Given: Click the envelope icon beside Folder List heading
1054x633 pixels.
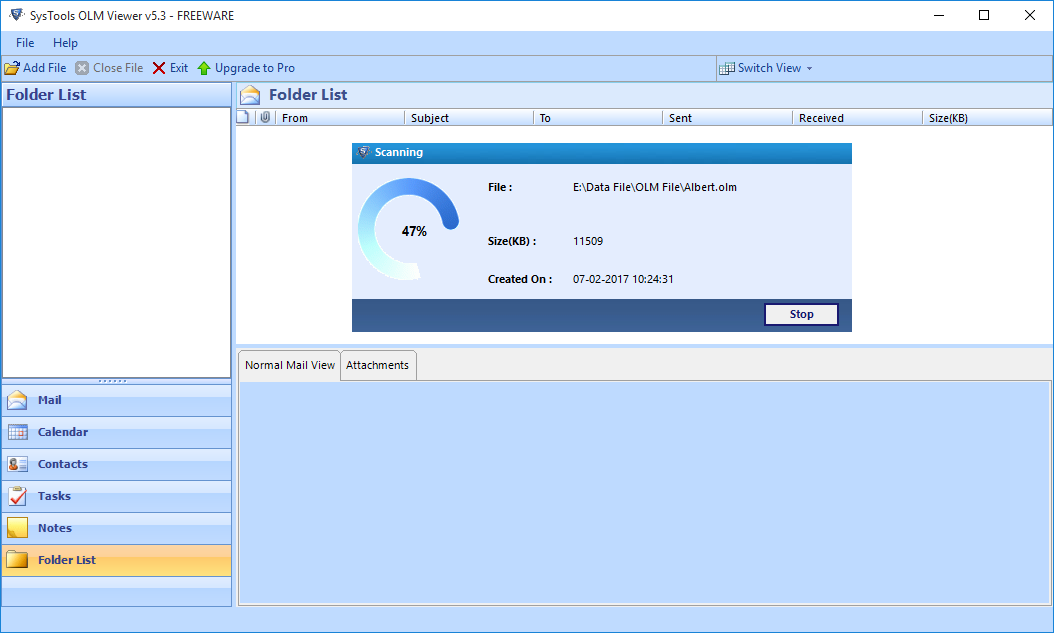Looking at the screenshot, I should pyautogui.click(x=250, y=95).
